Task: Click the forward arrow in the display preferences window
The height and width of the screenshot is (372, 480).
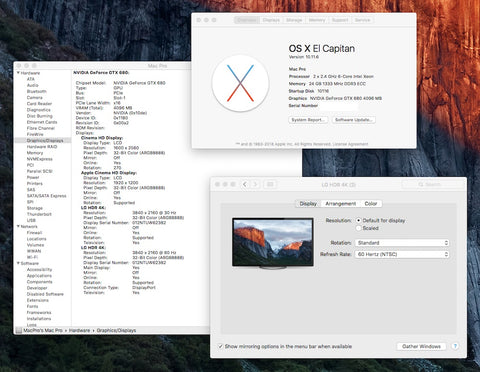Action: (255, 184)
